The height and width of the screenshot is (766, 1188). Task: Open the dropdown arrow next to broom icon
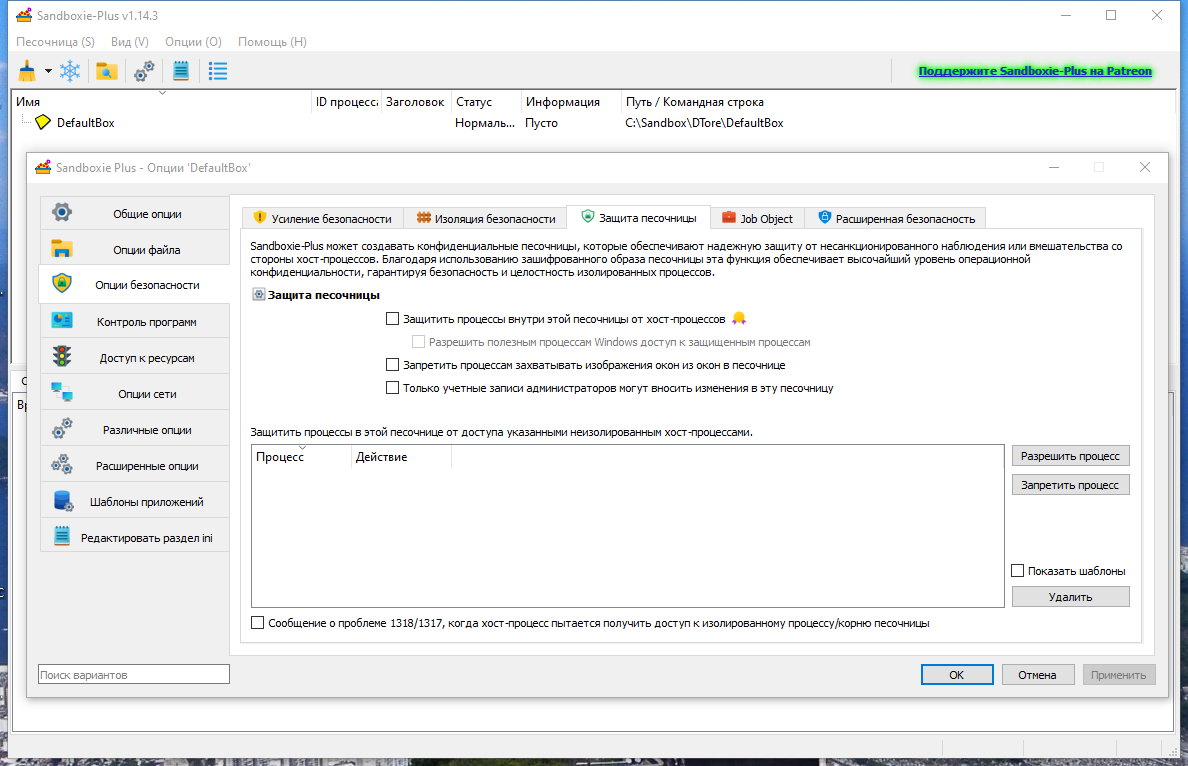click(x=48, y=71)
